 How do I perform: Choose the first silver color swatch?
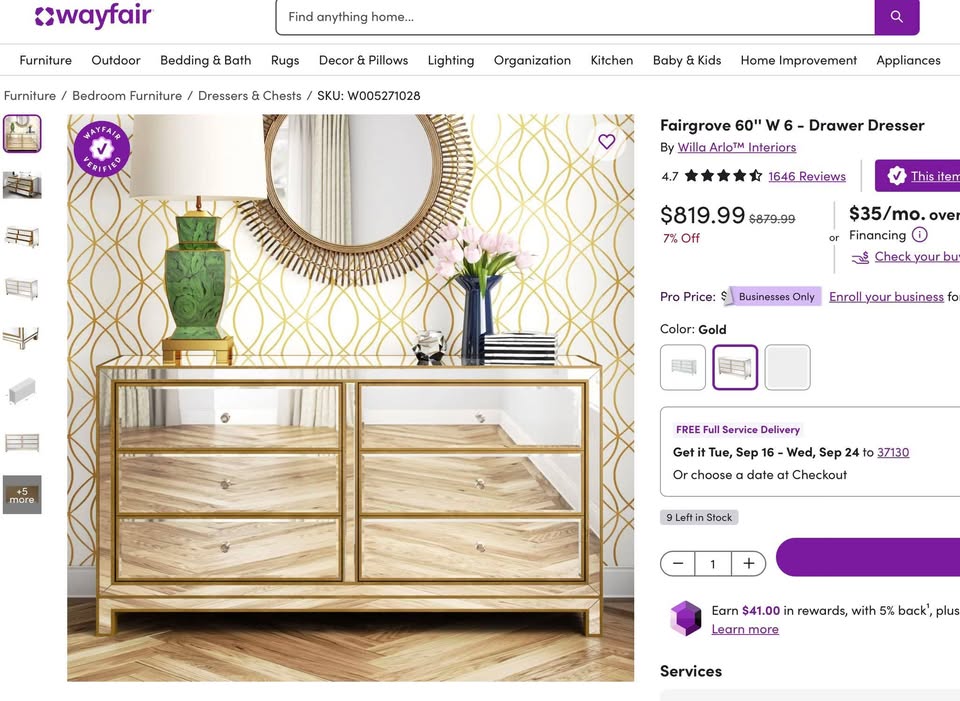click(683, 367)
